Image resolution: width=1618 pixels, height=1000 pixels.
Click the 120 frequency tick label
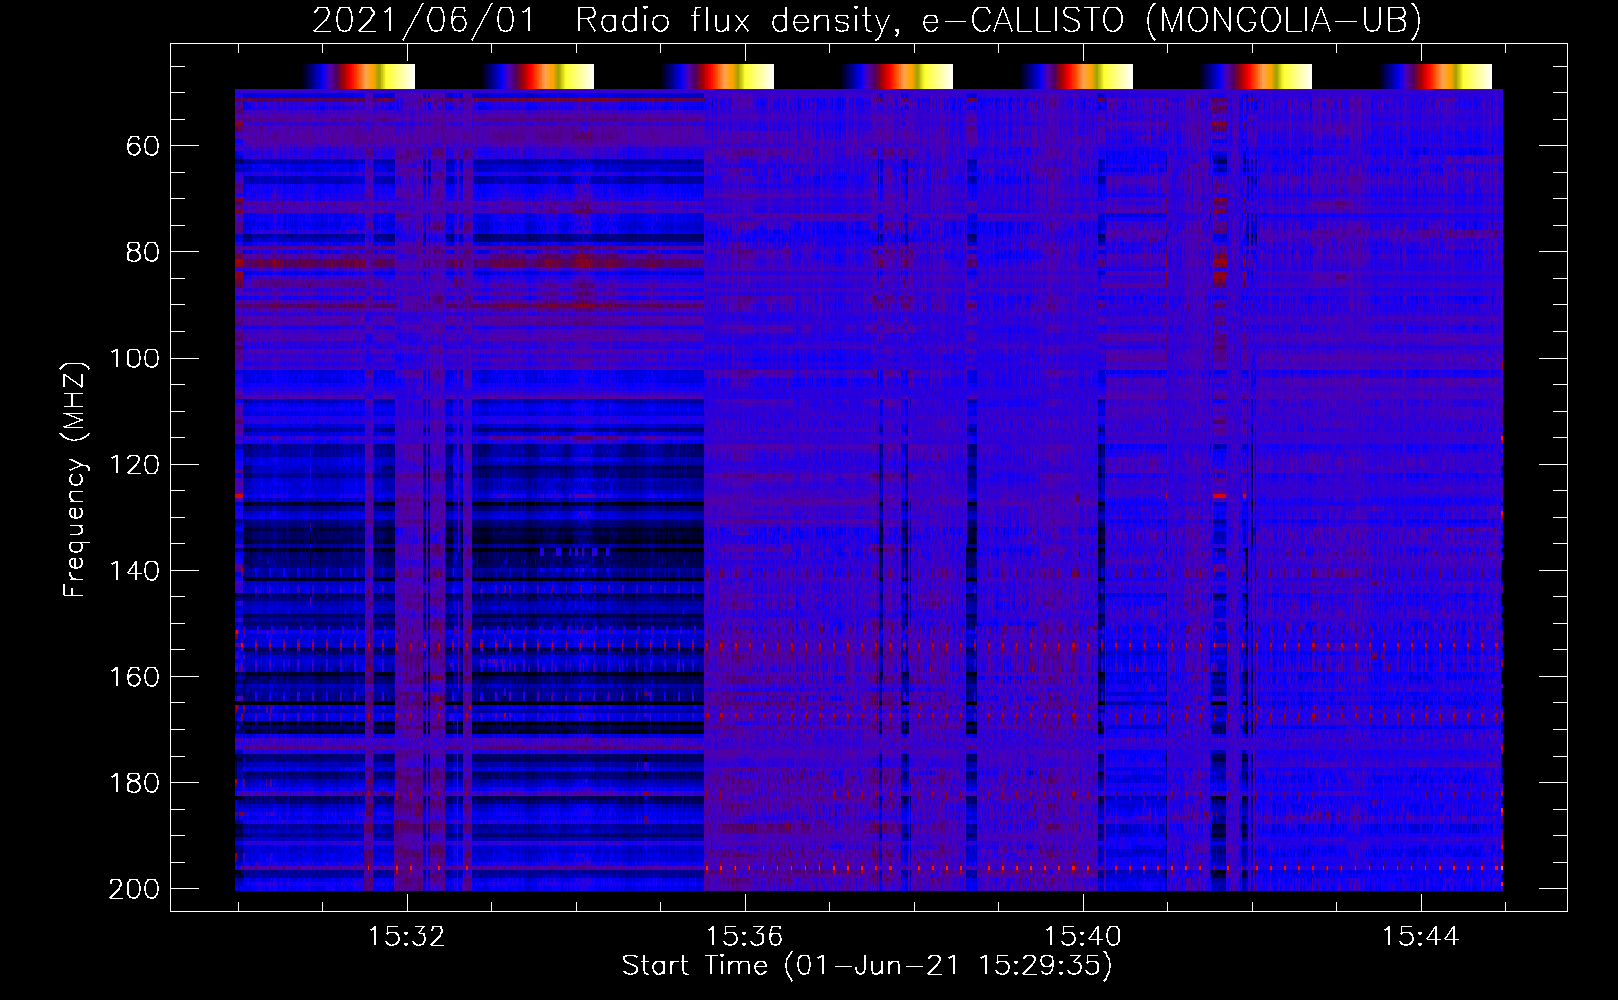coord(134,465)
